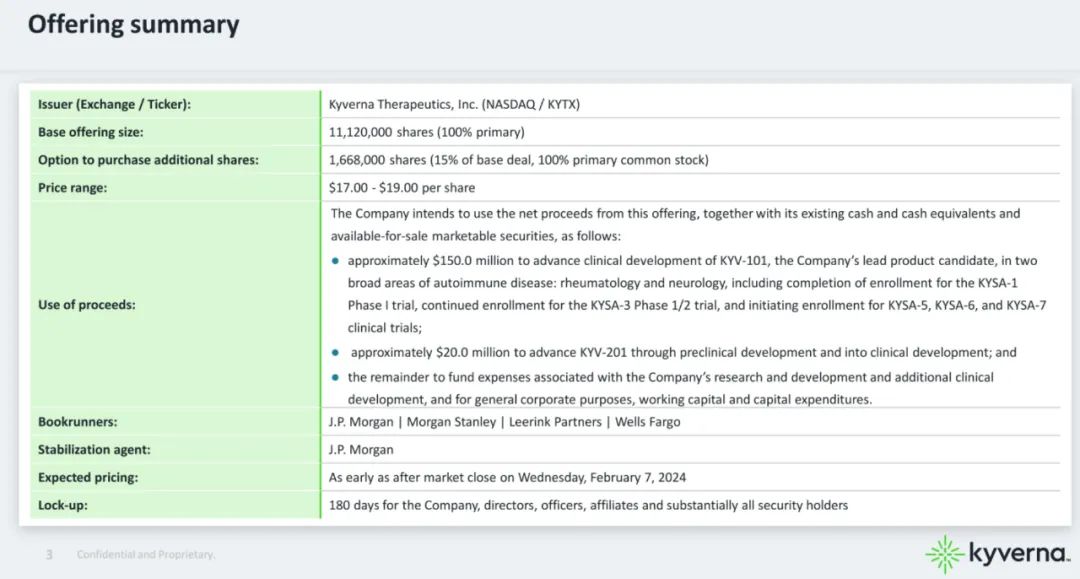1080x579 pixels.
Task: Click the 'Expected pricing:' label cell
Action: pyautogui.click(x=88, y=478)
